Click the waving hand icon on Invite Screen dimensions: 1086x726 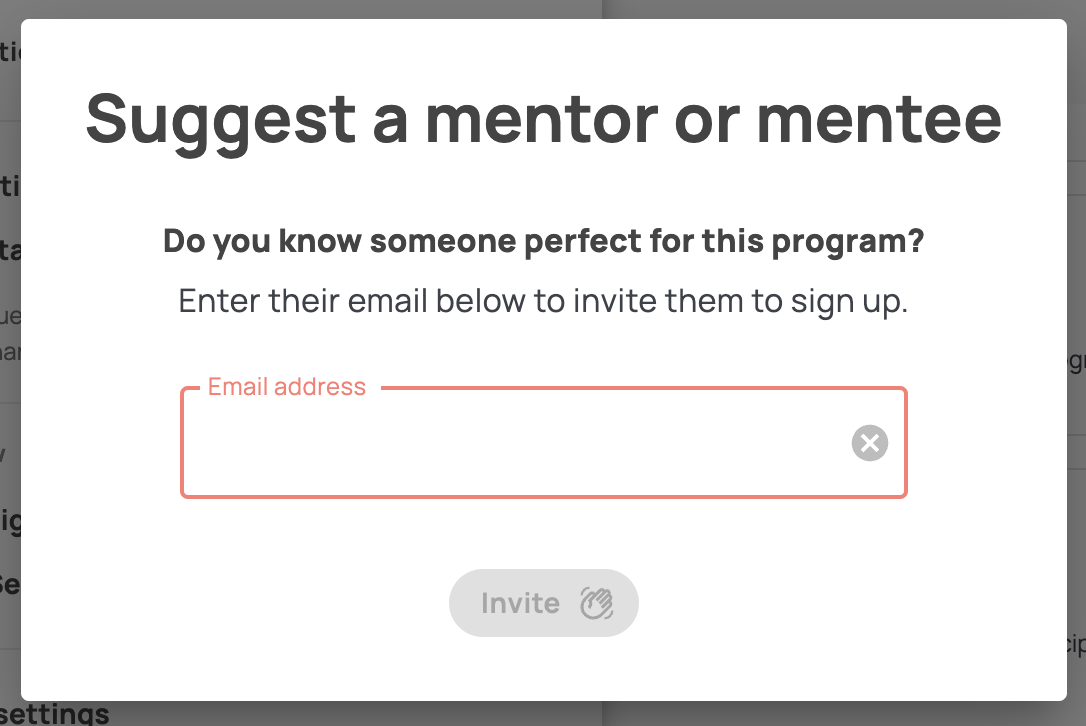click(596, 603)
